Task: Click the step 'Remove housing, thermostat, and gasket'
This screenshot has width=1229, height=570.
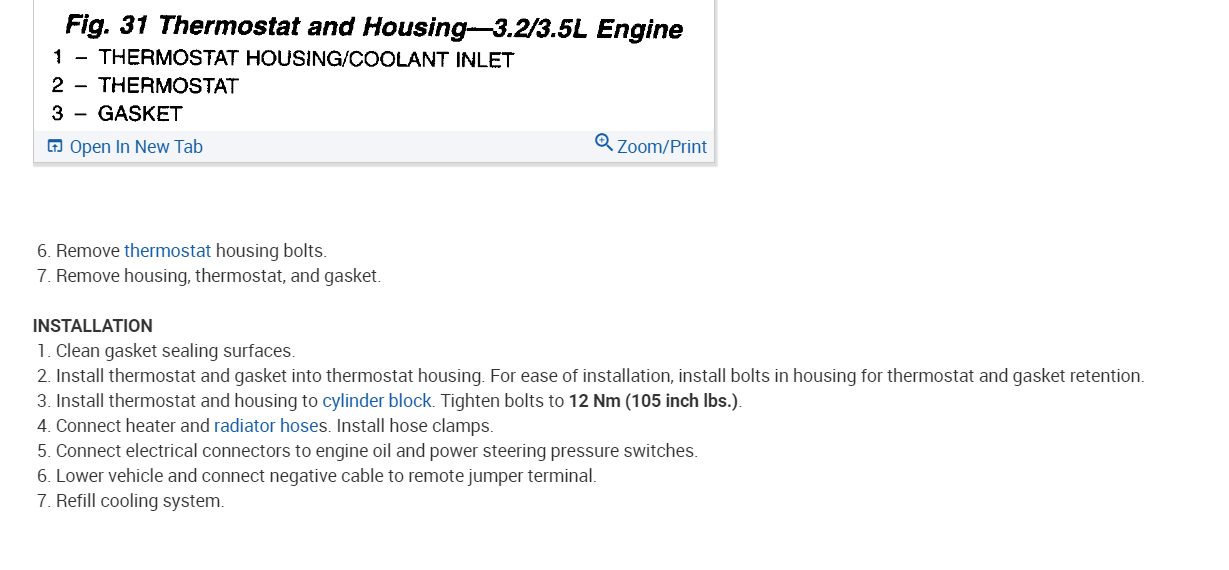Action: pos(218,276)
